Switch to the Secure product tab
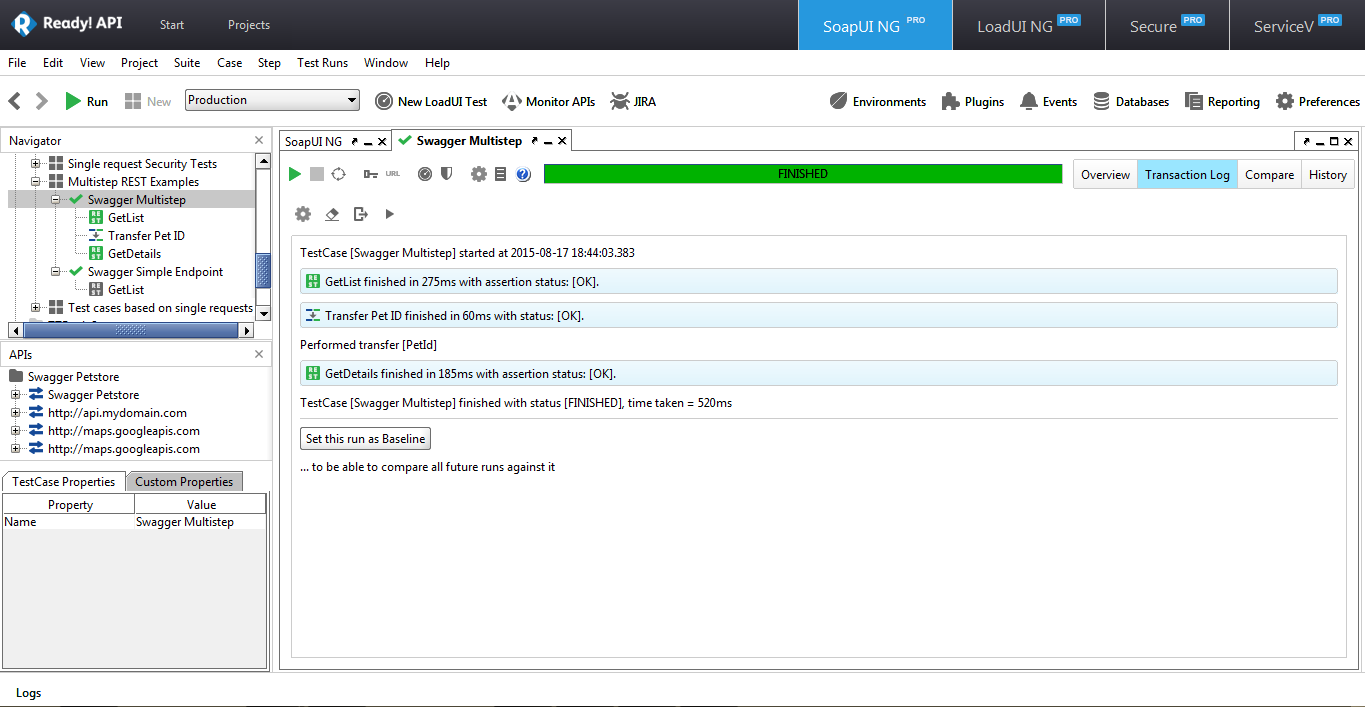The height and width of the screenshot is (707, 1365). tap(1167, 25)
